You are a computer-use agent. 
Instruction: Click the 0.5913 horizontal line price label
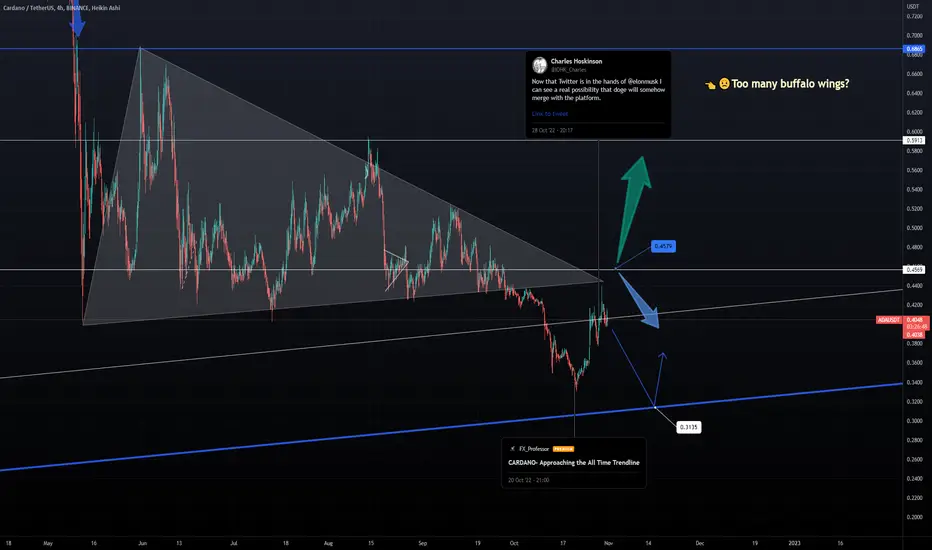[x=914, y=140]
